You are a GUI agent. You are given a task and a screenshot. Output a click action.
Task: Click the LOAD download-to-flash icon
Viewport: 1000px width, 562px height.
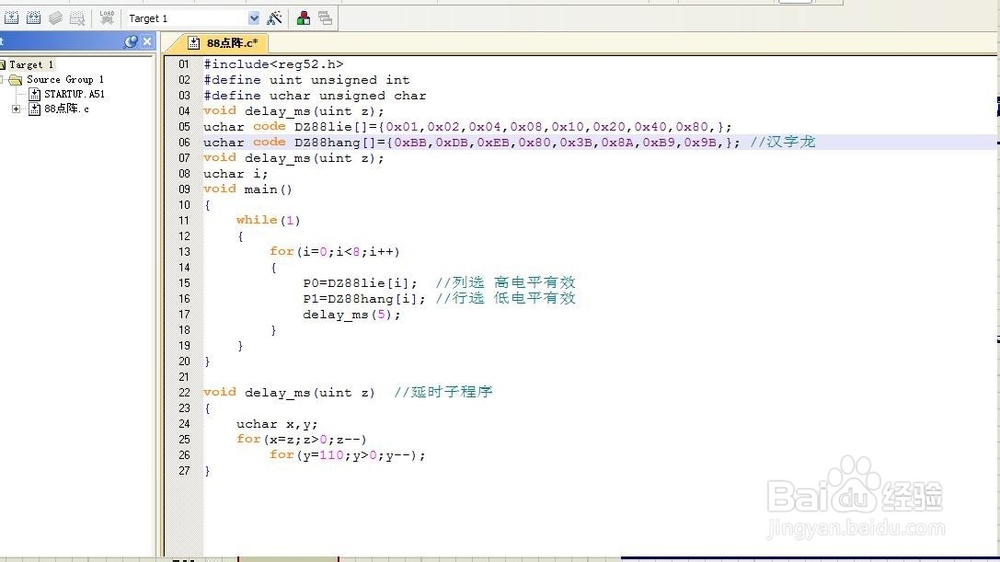[107, 18]
